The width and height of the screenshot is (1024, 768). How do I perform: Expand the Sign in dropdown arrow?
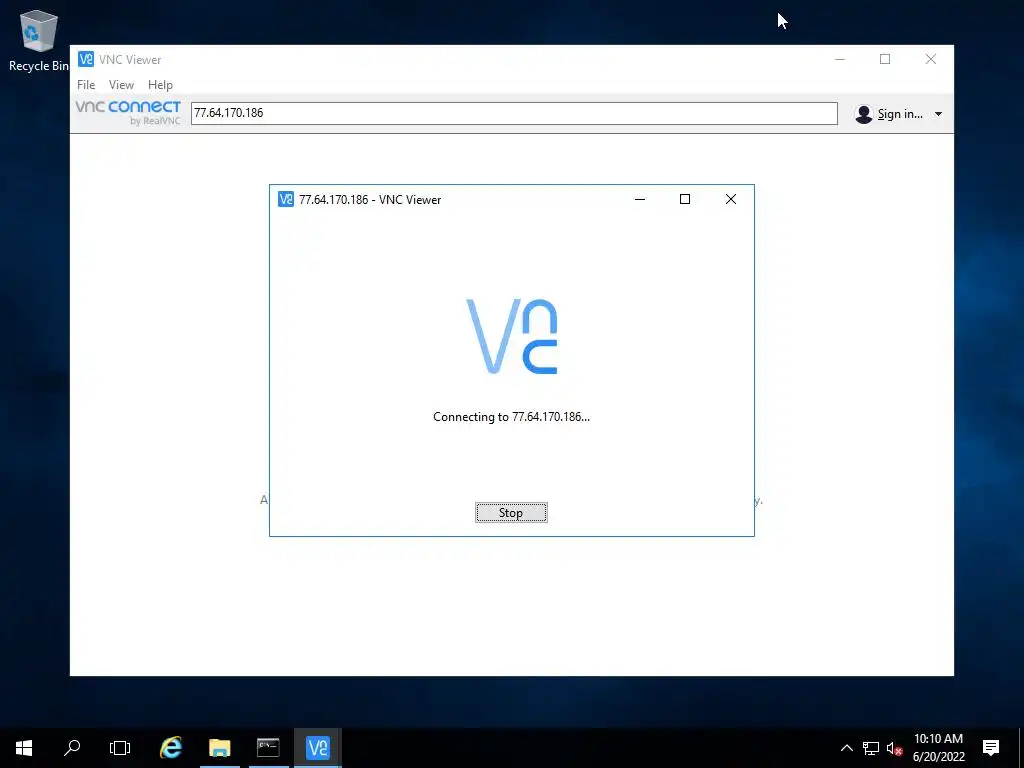pos(938,114)
